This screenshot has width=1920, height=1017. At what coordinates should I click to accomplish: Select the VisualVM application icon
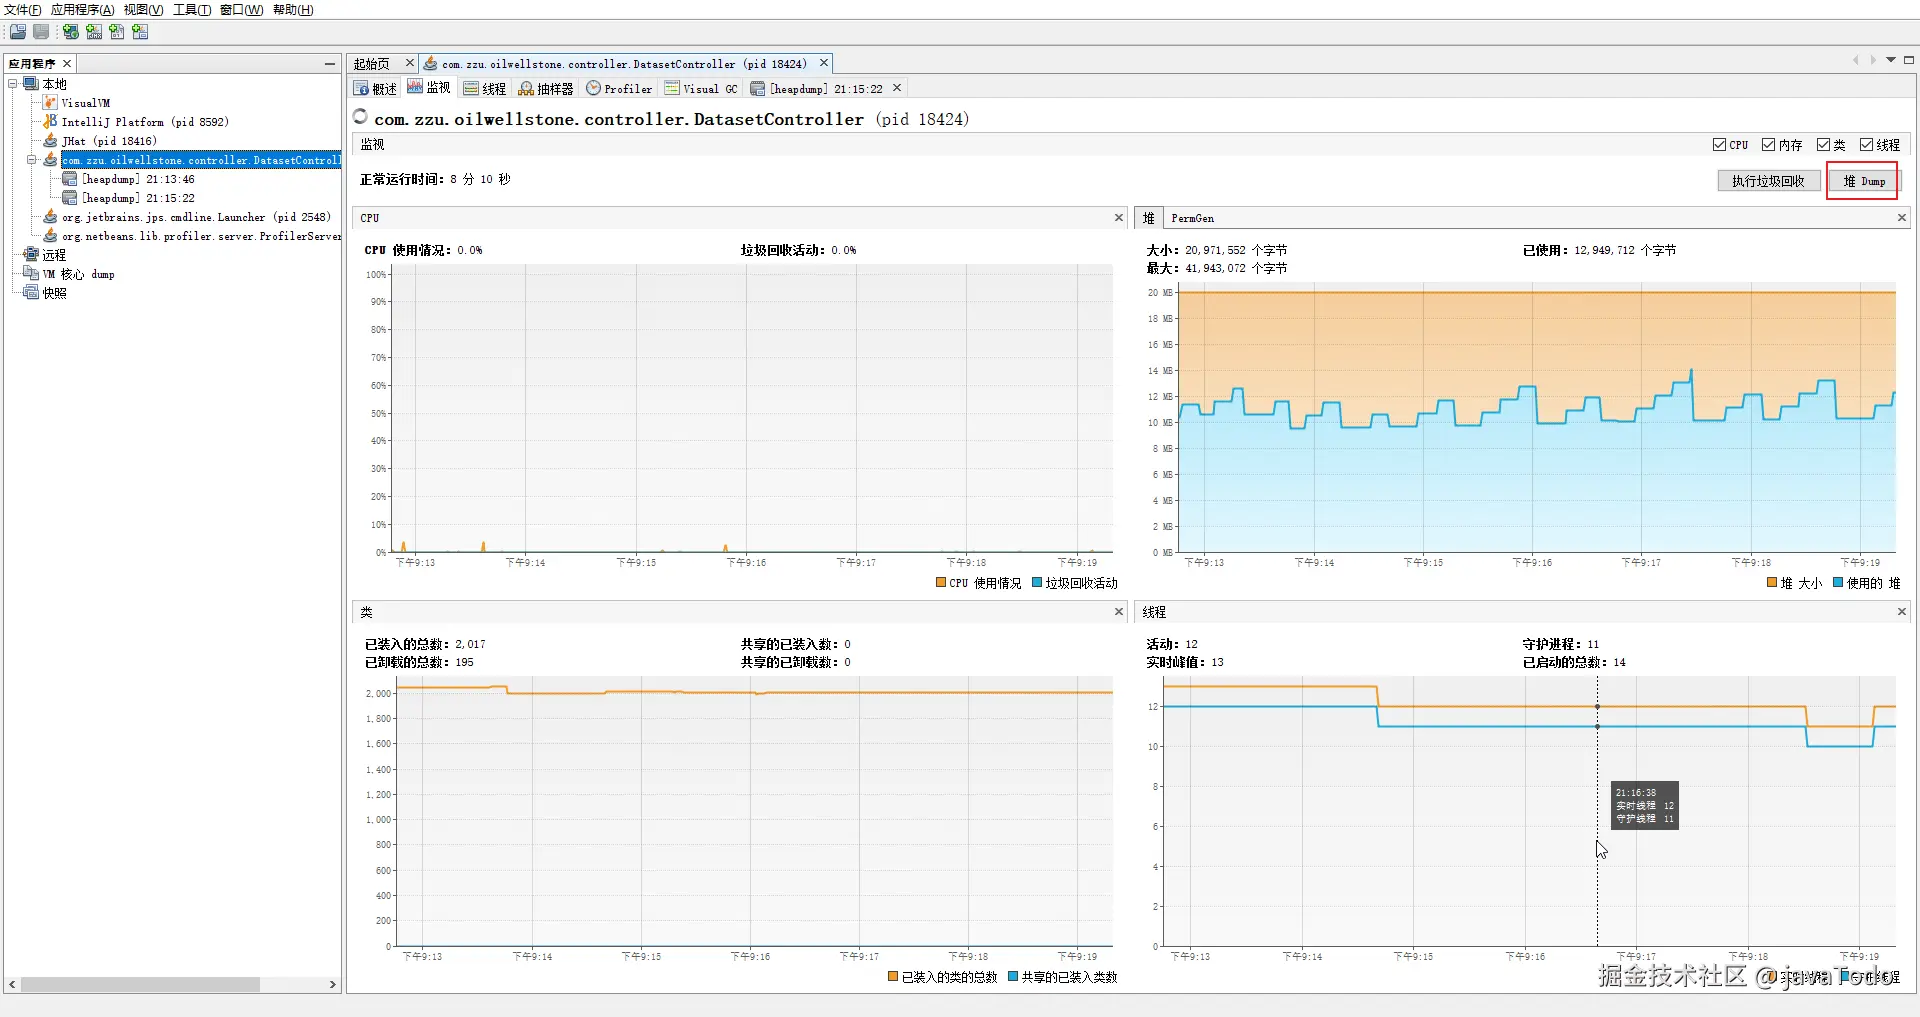[x=50, y=103]
